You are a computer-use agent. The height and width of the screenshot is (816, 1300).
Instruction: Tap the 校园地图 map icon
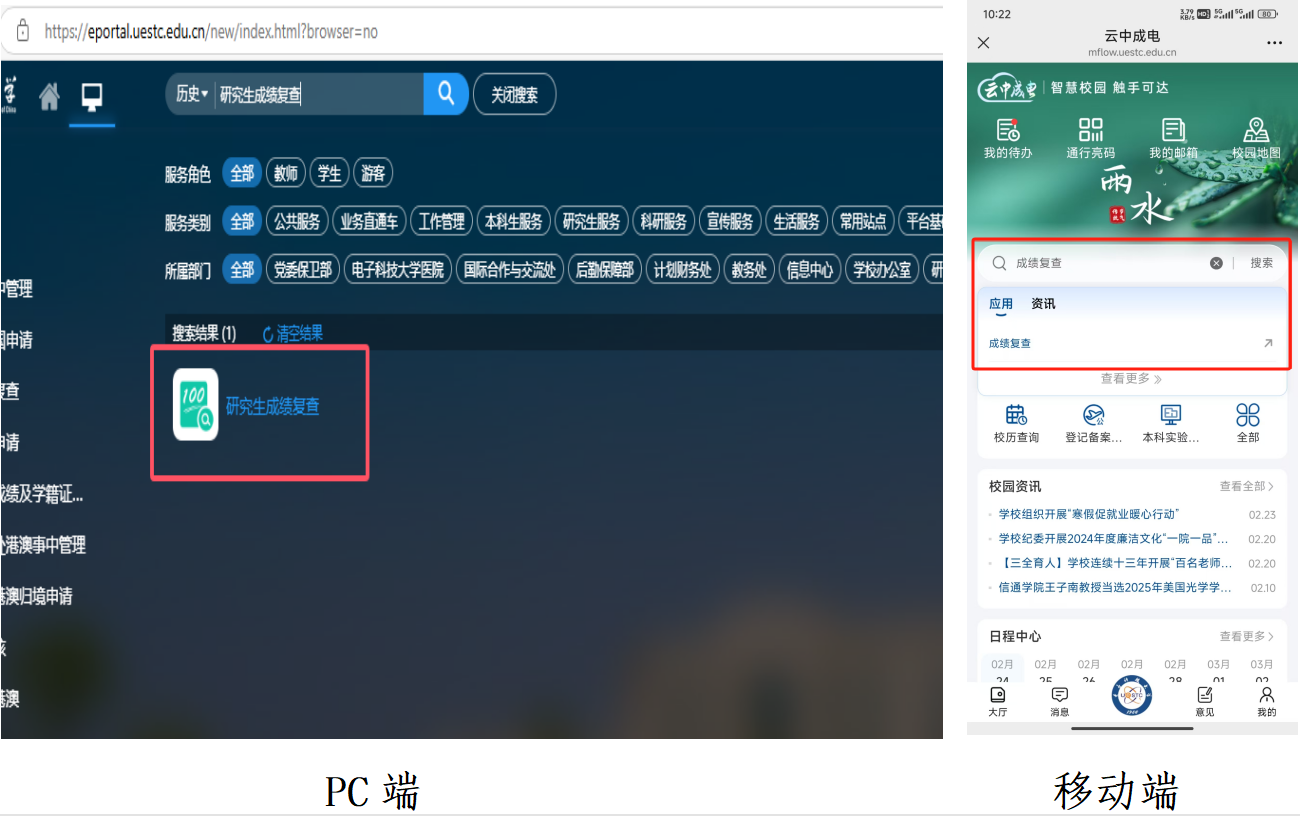[x=1256, y=137]
